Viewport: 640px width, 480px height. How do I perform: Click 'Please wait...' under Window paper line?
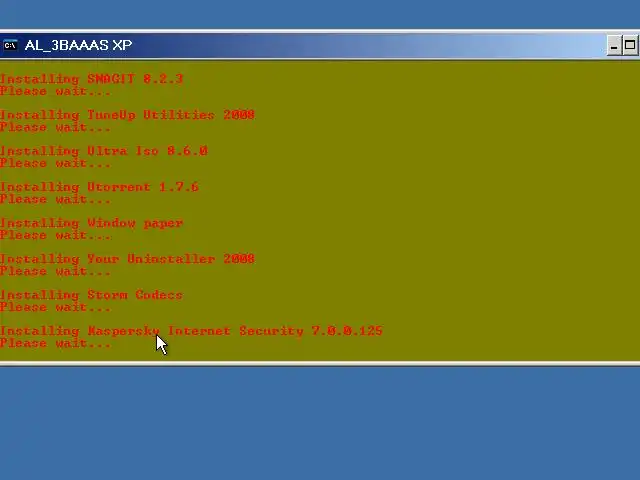(55, 235)
